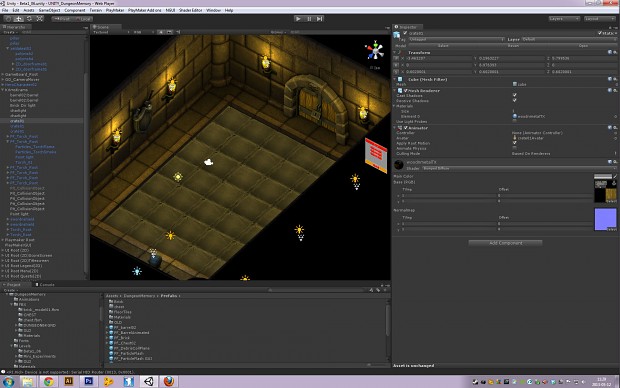Select GO_CameraMover in Hierarchy
This screenshot has height=388, width=620.
pyautogui.click(x=22, y=79)
